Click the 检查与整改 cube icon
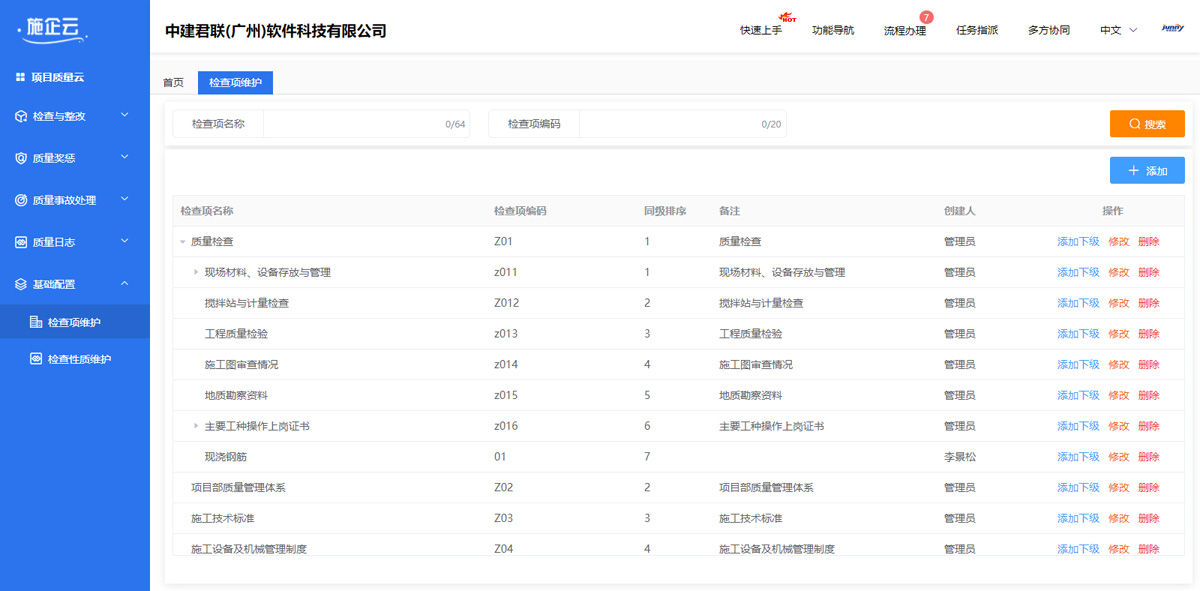 (x=21, y=116)
